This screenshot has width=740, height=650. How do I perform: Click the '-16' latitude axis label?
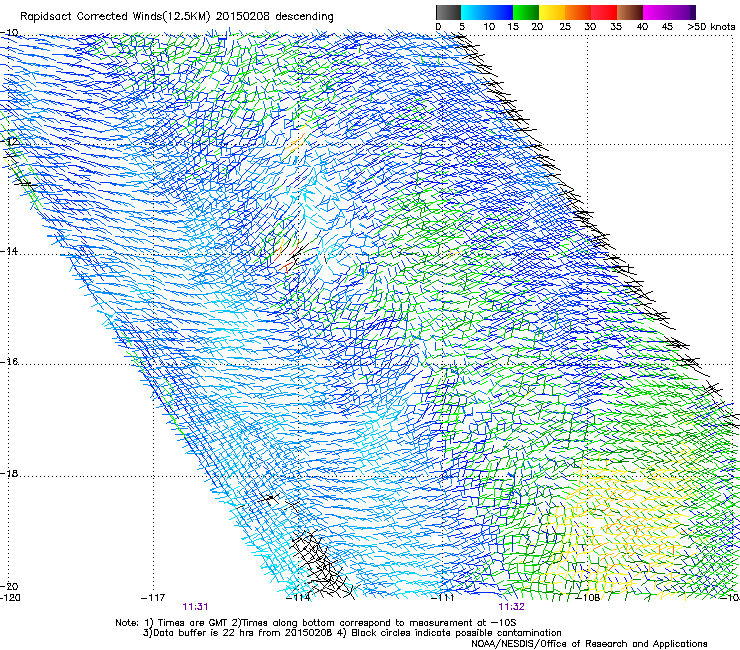(9, 362)
